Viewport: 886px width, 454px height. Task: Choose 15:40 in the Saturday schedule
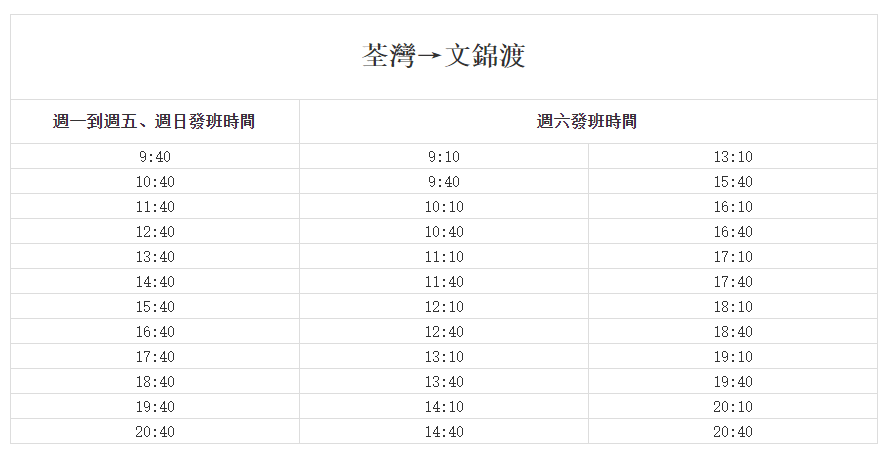point(733,182)
